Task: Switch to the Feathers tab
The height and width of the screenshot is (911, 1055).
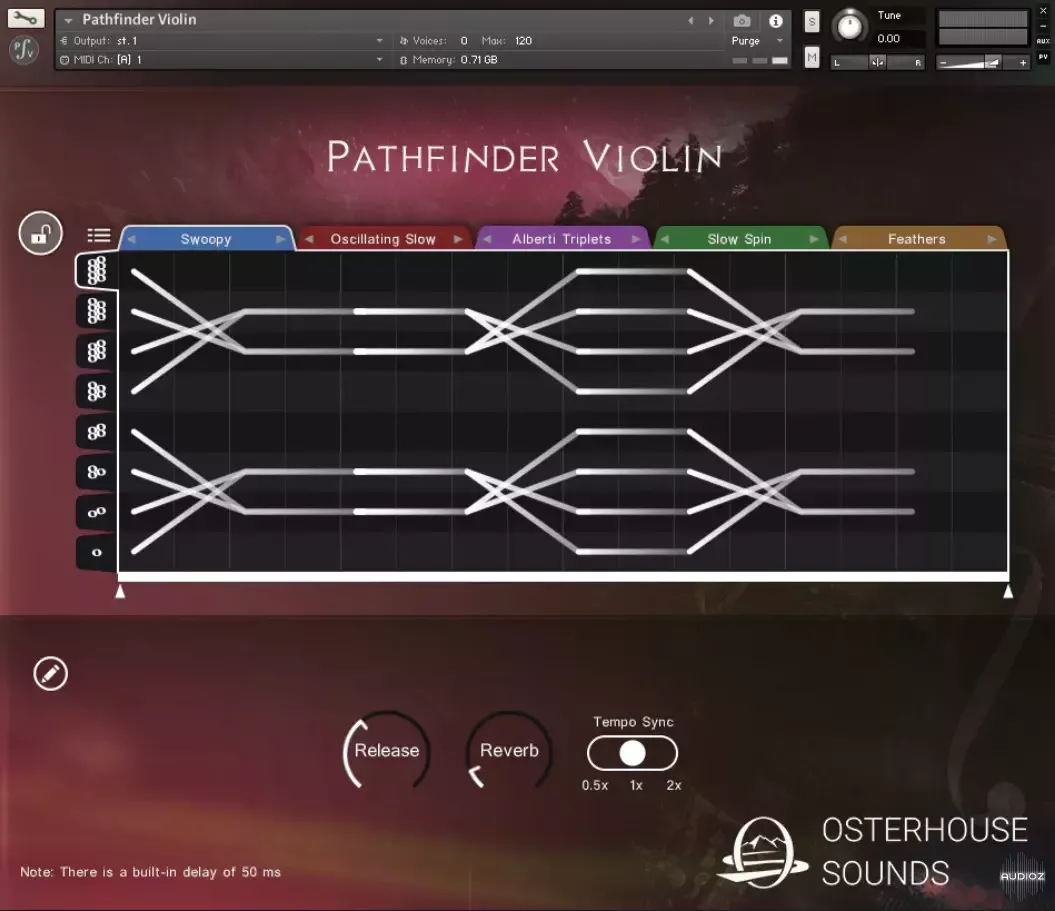Action: pos(916,240)
